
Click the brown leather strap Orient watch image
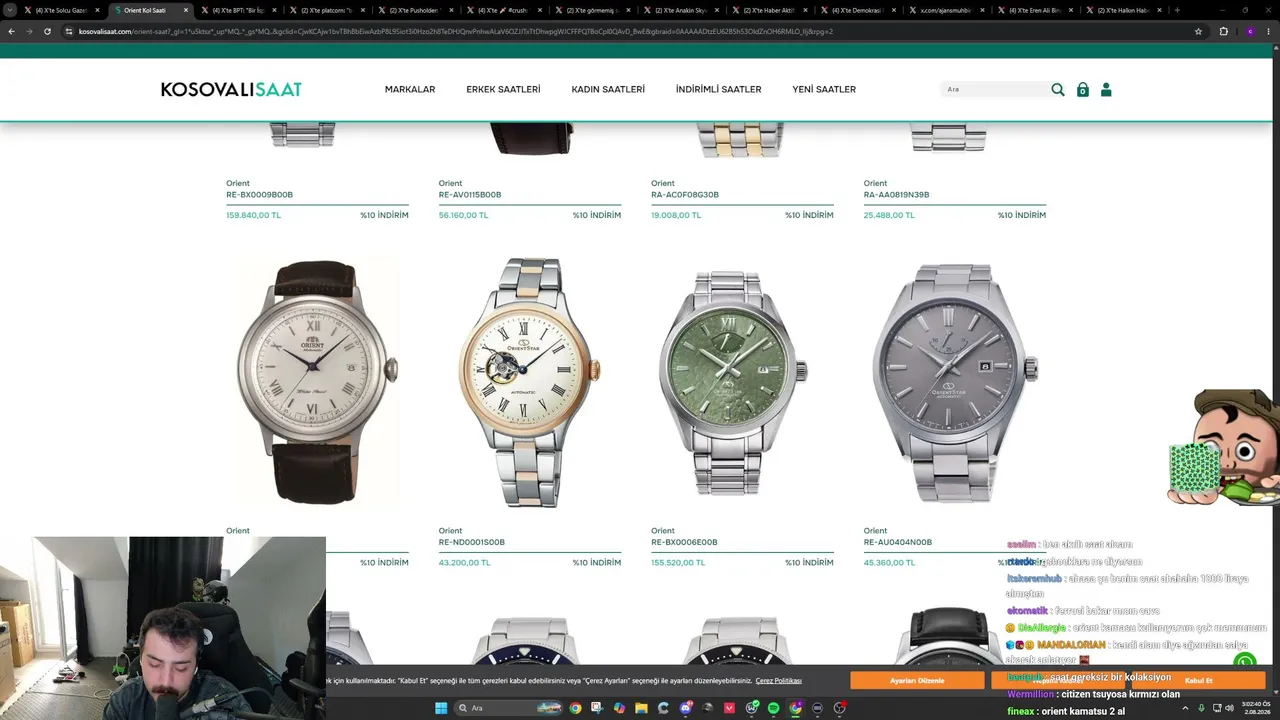pos(317,383)
